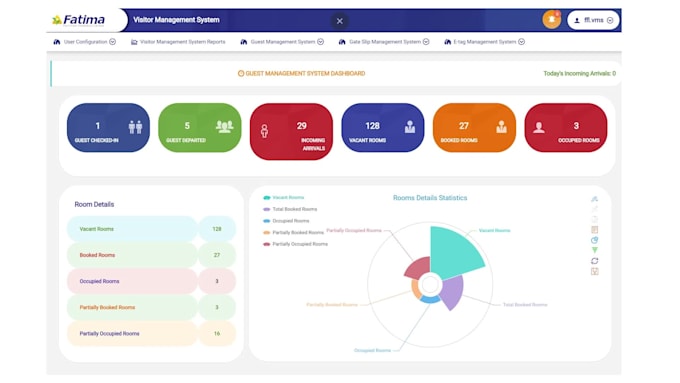Screen dimensions: 680x383
Task: Open the Incoming Arrivals card
Action: pos(291,131)
